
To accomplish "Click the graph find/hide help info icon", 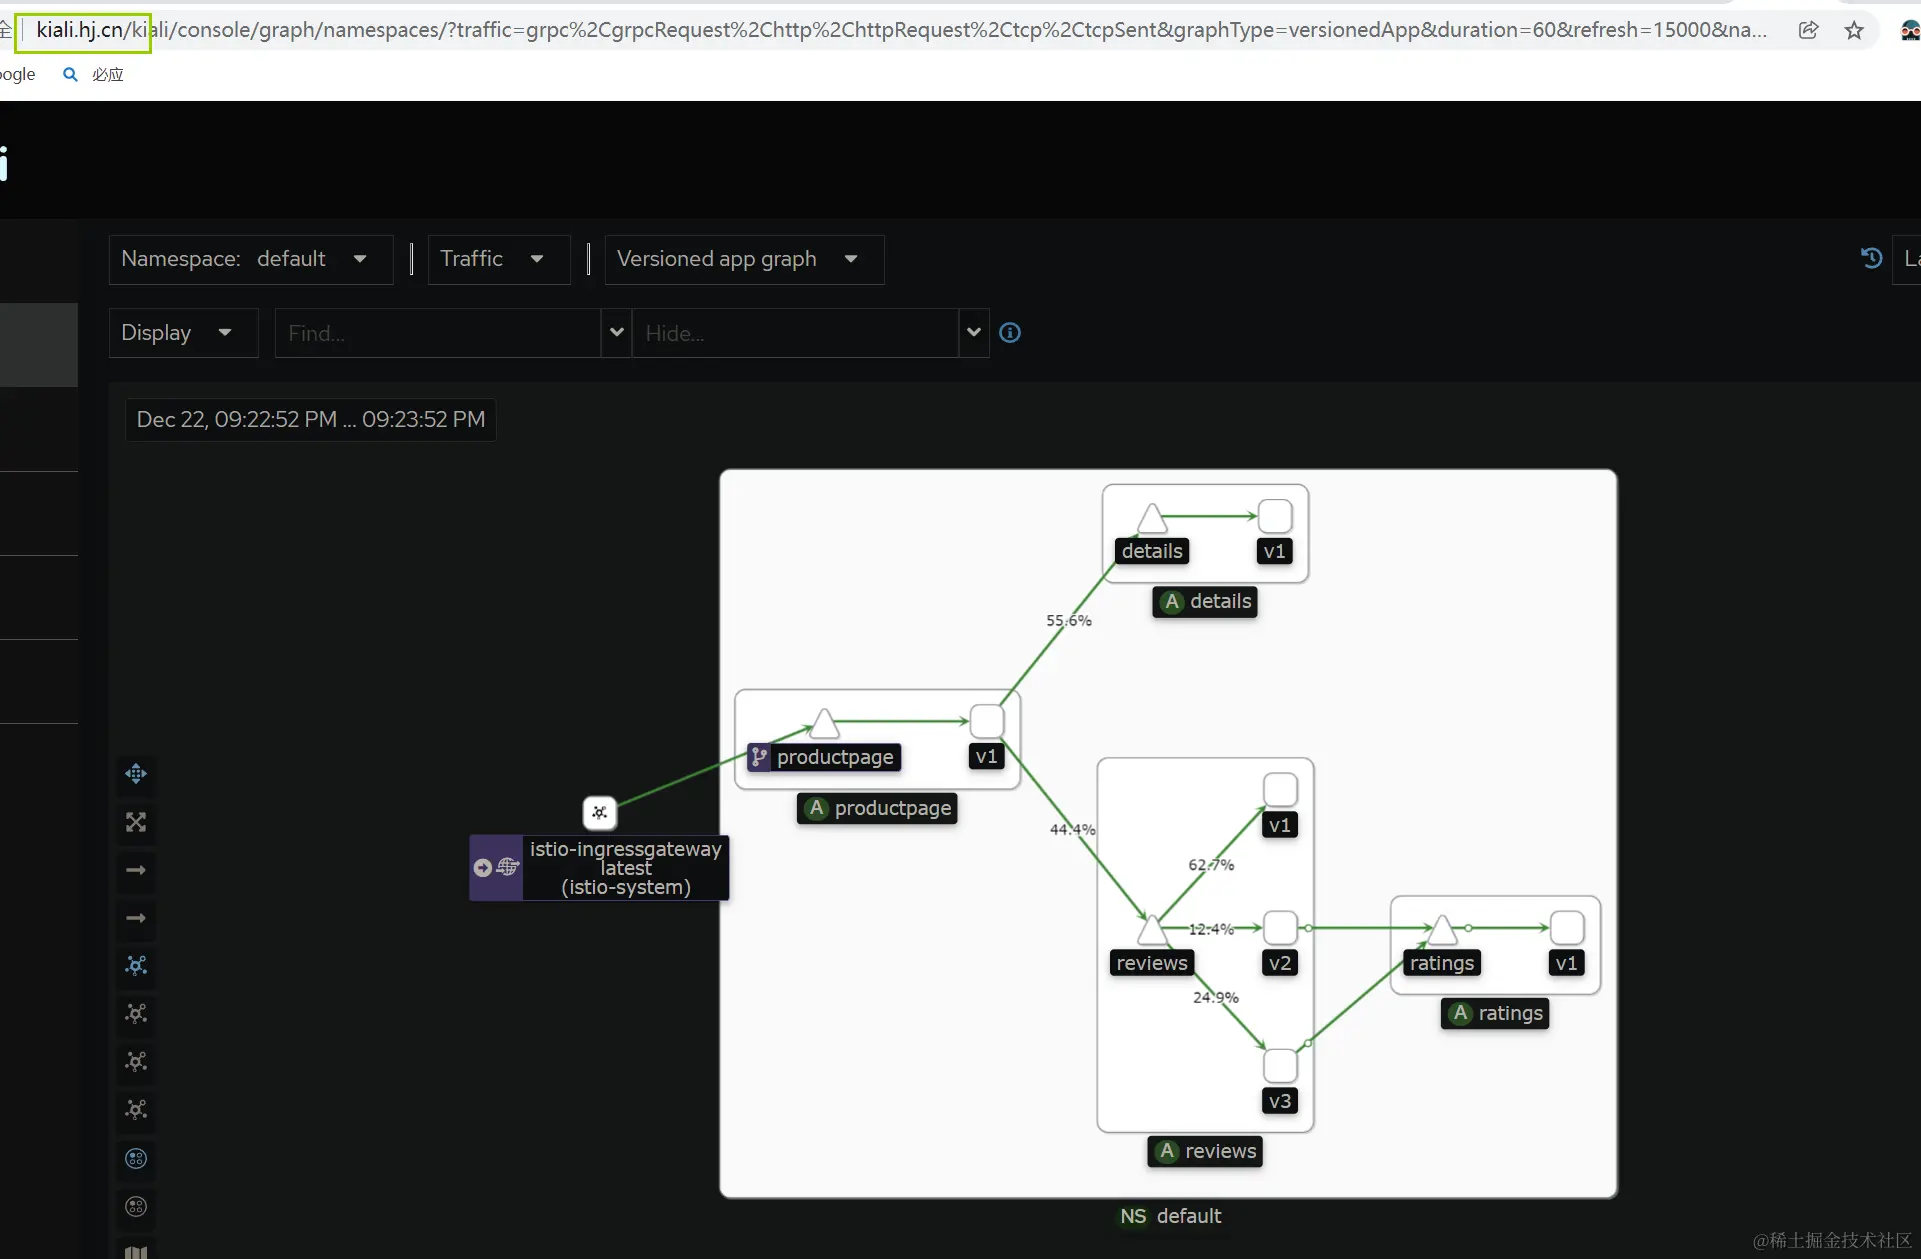I will click(x=1010, y=332).
